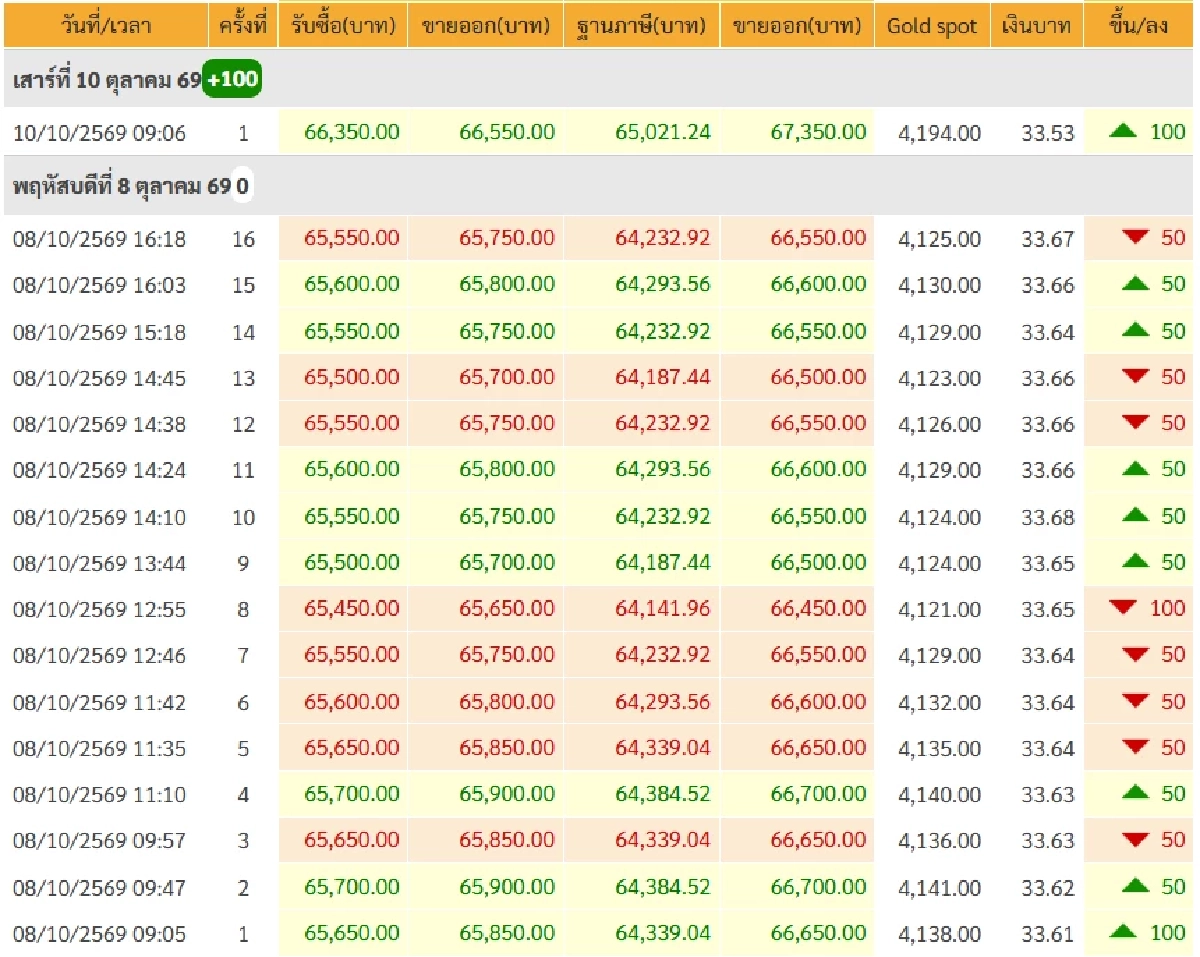Click the green up arrow in the 08/10/2569 09:05 row
The width and height of the screenshot is (1200, 957).
pos(1124,932)
